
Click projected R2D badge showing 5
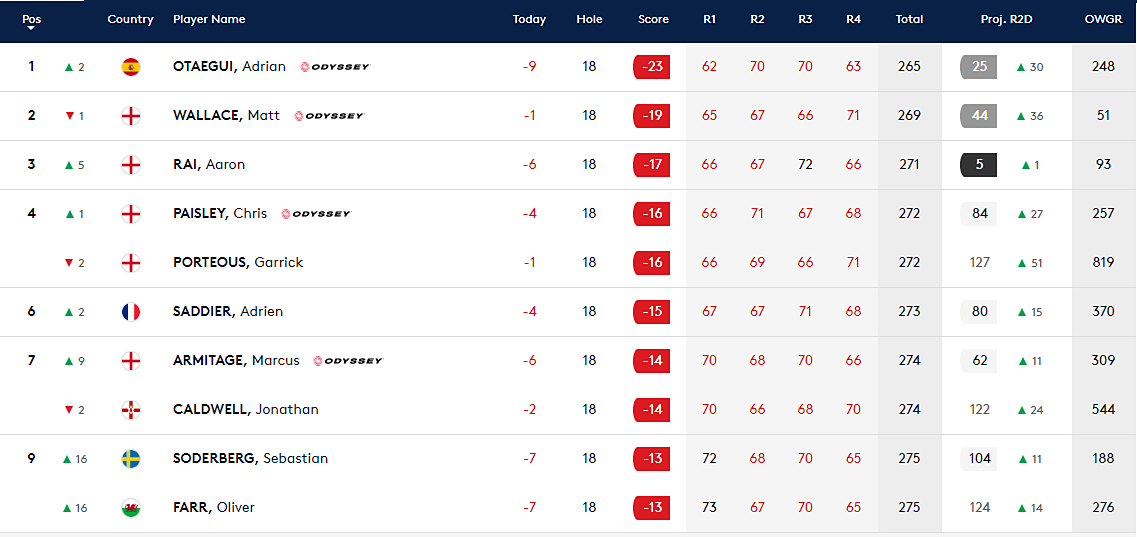[x=978, y=165]
